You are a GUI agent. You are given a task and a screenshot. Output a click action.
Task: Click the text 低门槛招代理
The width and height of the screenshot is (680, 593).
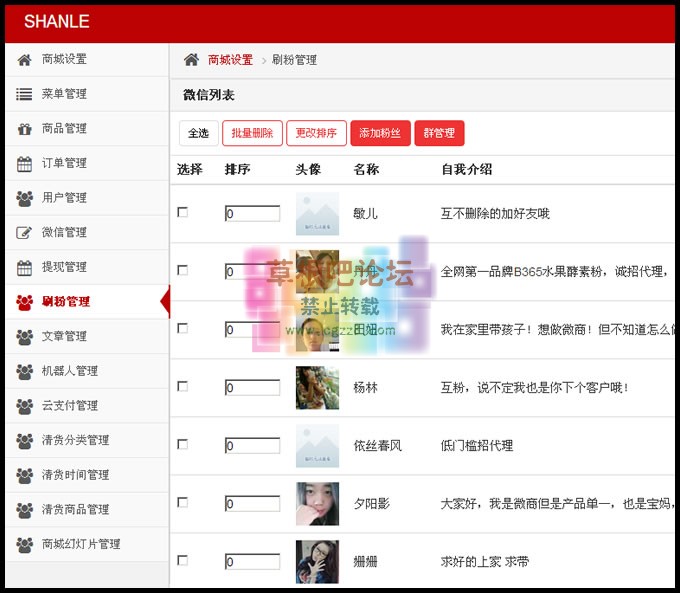(x=477, y=446)
